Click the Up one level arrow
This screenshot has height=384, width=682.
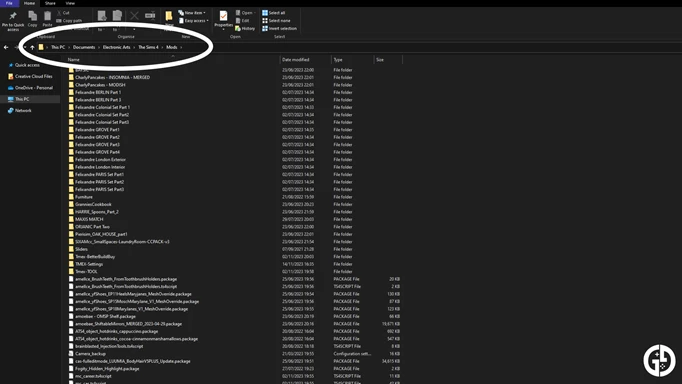point(32,47)
